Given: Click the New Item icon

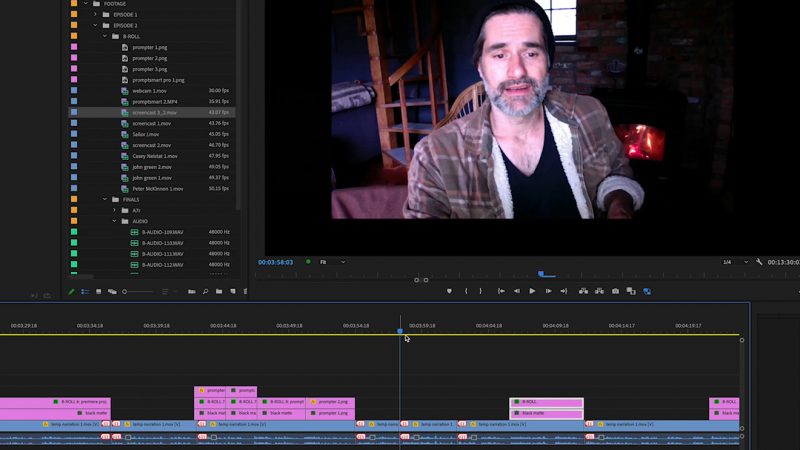Looking at the screenshot, I should click(x=233, y=292).
